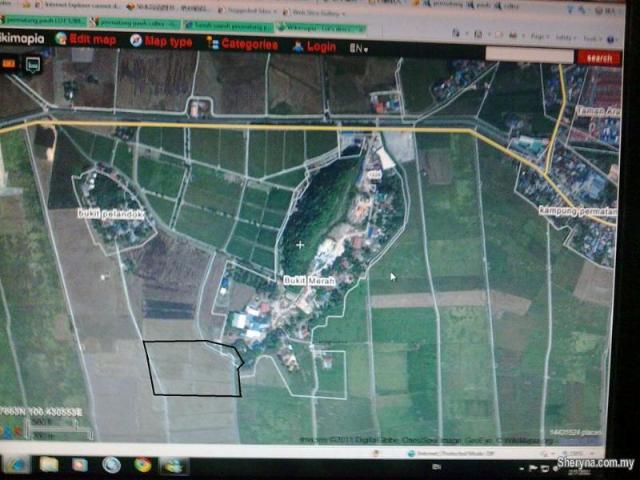Open the Map type menu
Viewport: 640px width, 480px height.
point(168,41)
